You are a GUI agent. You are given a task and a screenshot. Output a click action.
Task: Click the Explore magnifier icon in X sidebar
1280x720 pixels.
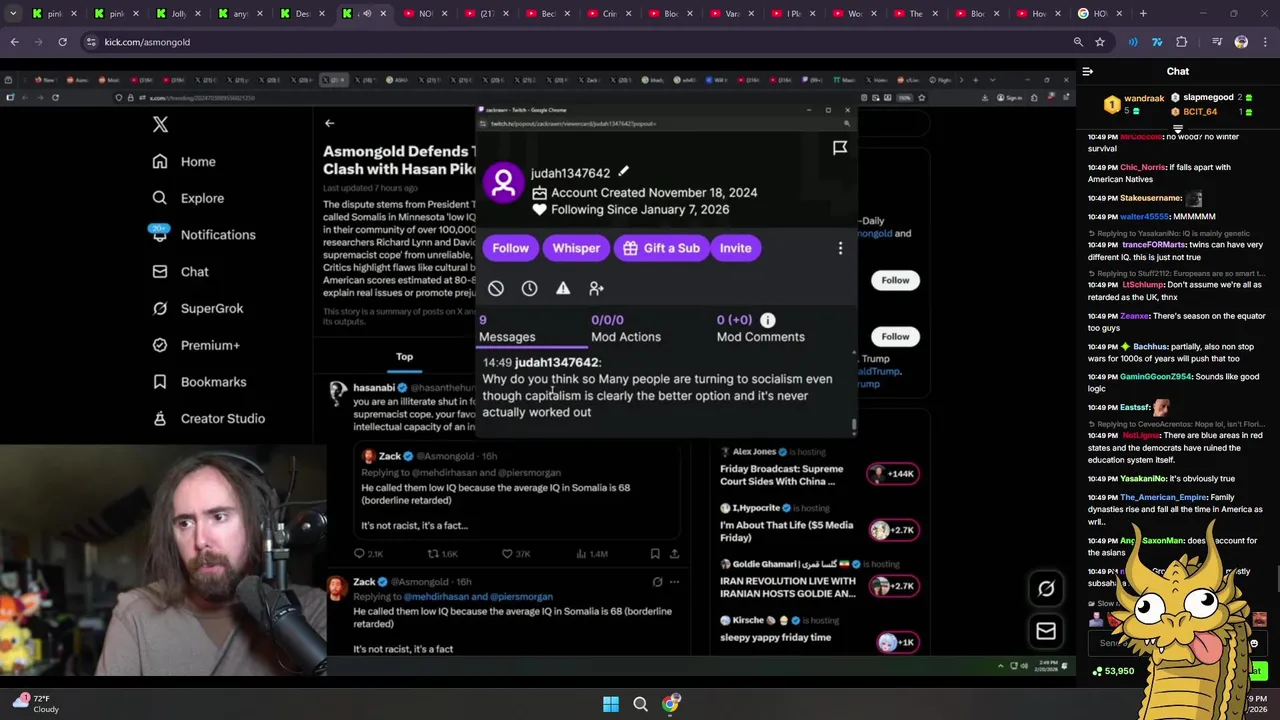coord(160,198)
